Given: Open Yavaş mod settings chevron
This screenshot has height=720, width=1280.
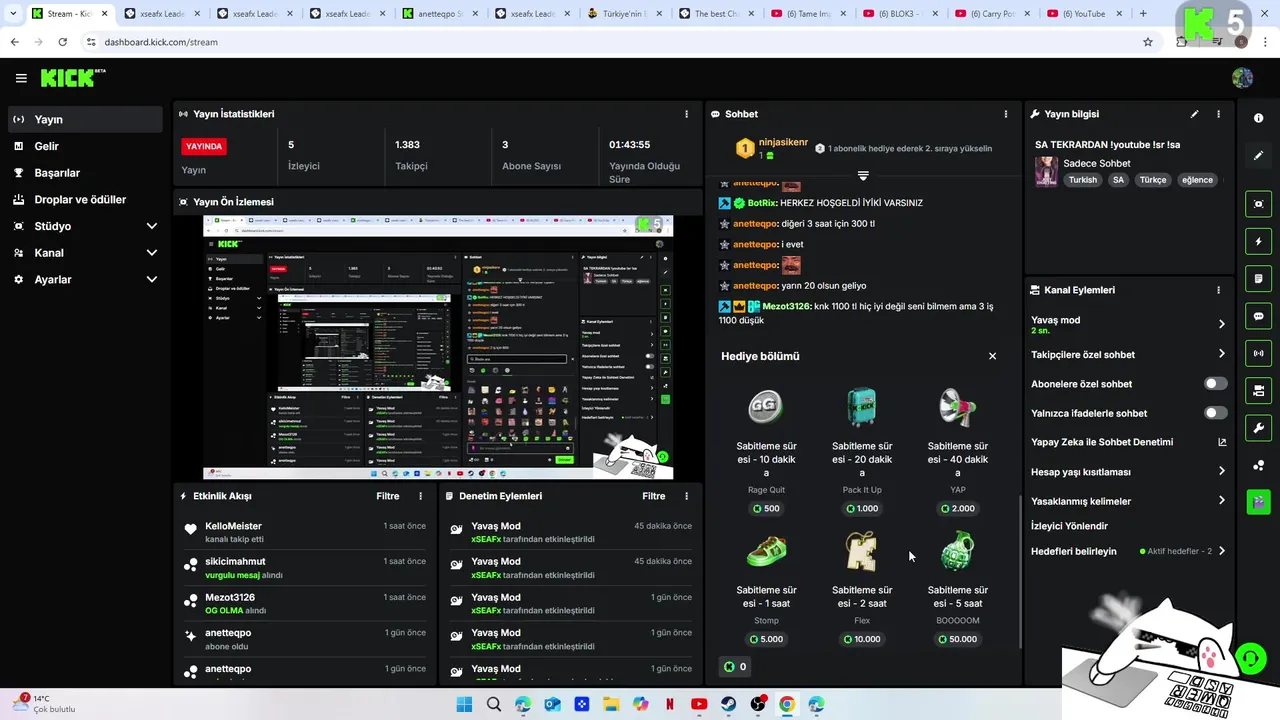Looking at the screenshot, I should tap(1221, 324).
